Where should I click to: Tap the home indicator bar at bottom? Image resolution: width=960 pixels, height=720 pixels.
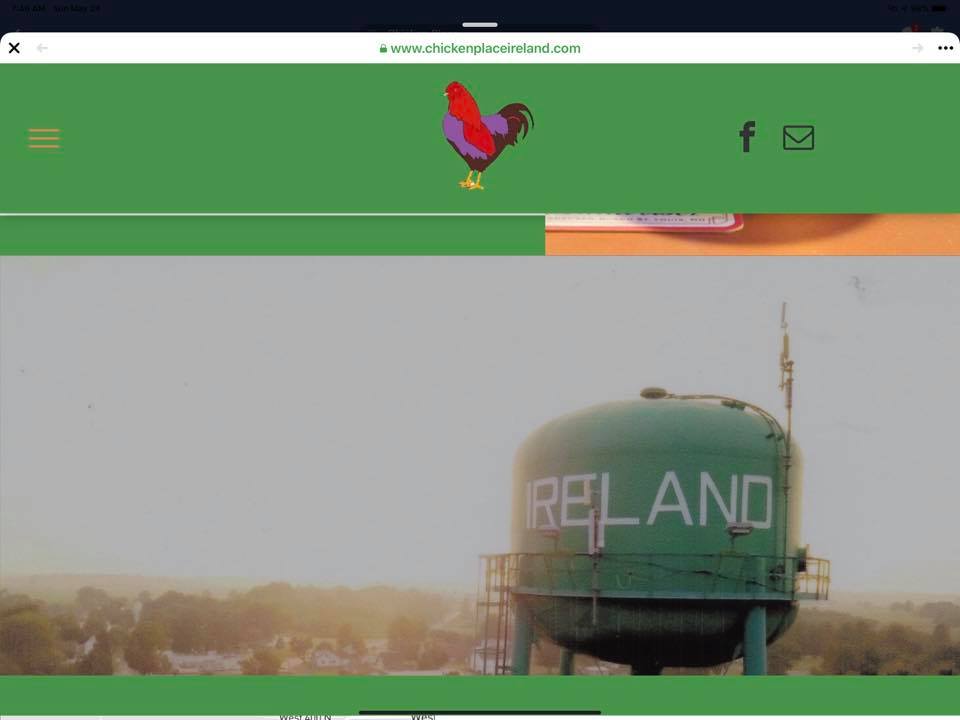pyautogui.click(x=480, y=713)
